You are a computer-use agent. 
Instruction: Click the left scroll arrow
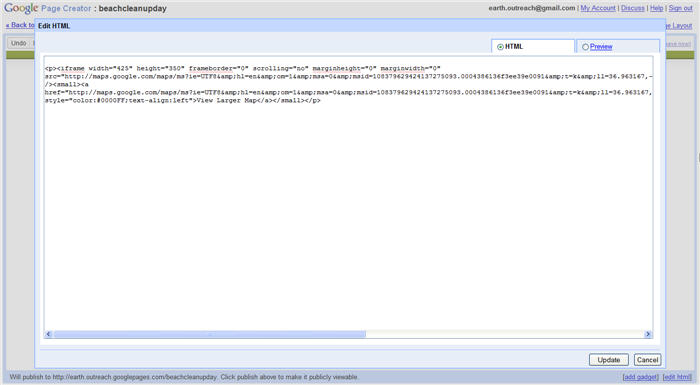click(x=49, y=334)
